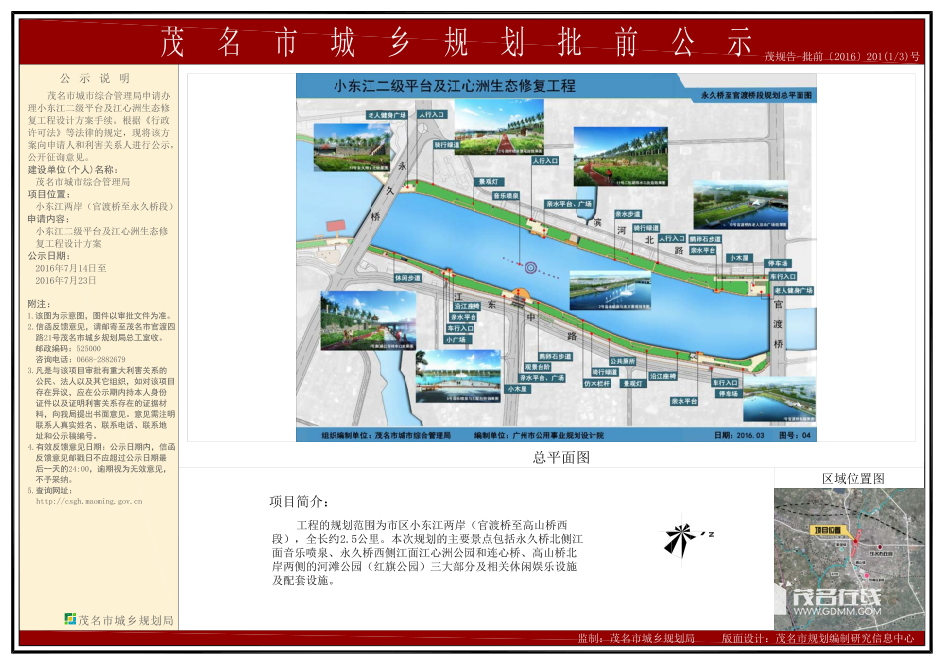Screen dimensions: 941x661
Task: Click the footer 版面设计:茂名市规划编制研究信息中心
Action: 818,638
